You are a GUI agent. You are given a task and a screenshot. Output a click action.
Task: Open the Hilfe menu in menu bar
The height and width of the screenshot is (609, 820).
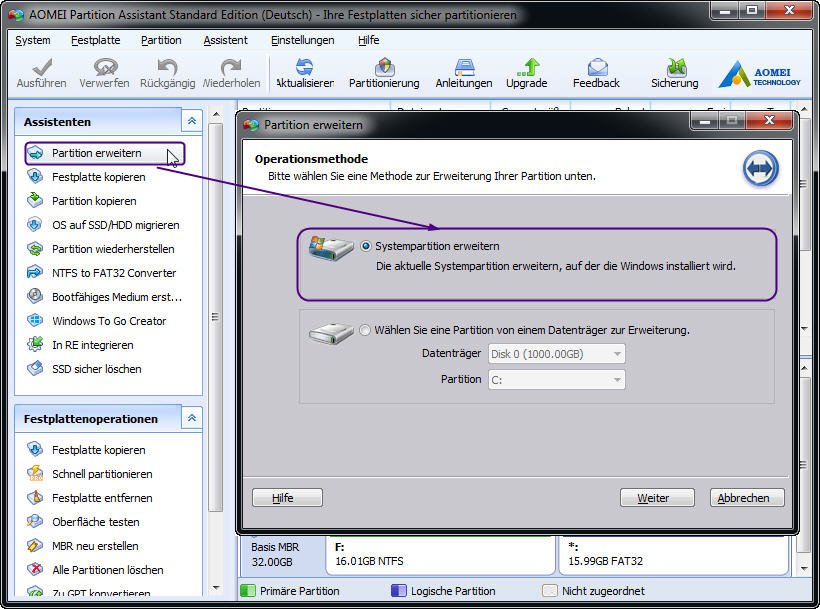click(x=369, y=40)
